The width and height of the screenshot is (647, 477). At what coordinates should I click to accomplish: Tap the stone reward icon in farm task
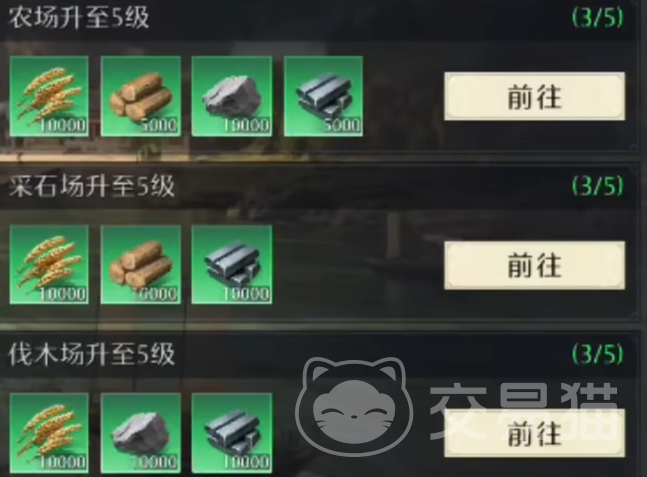(x=232, y=96)
